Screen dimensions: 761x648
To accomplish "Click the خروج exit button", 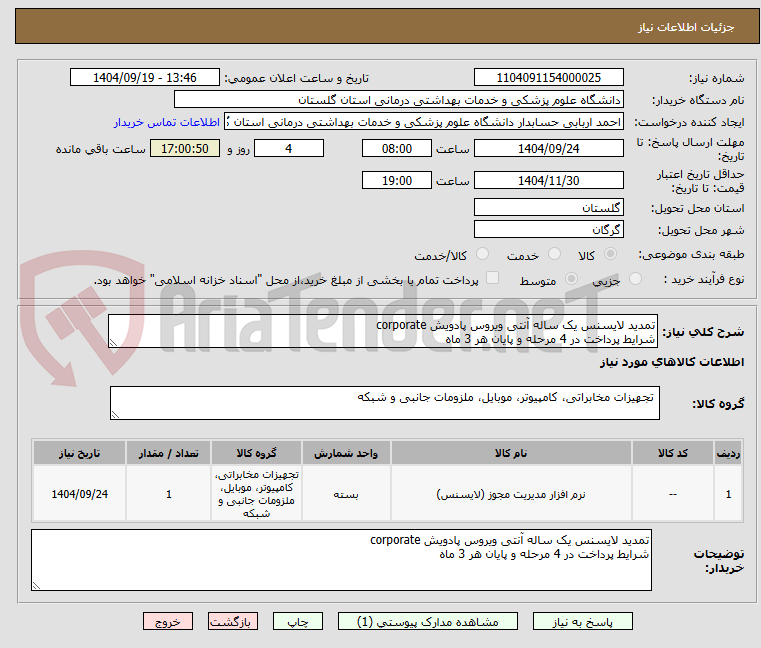I will [168, 621].
